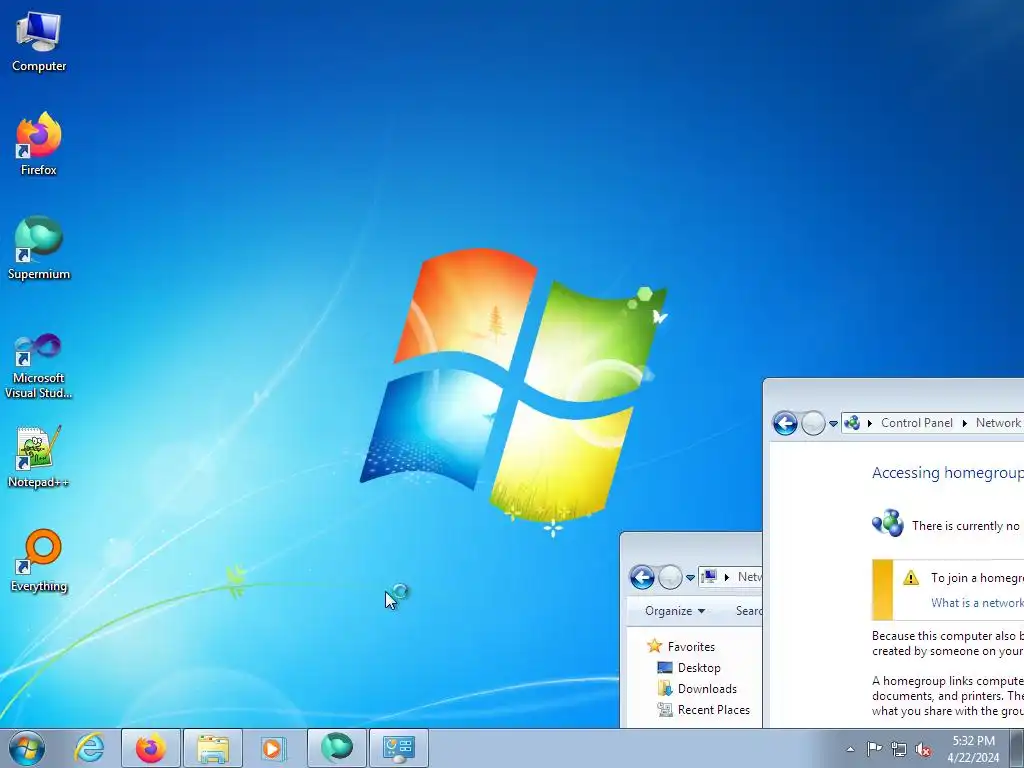Screen dimensions: 1024x768
Task: Select the Firefox desktop shortcut
Action: click(x=39, y=144)
